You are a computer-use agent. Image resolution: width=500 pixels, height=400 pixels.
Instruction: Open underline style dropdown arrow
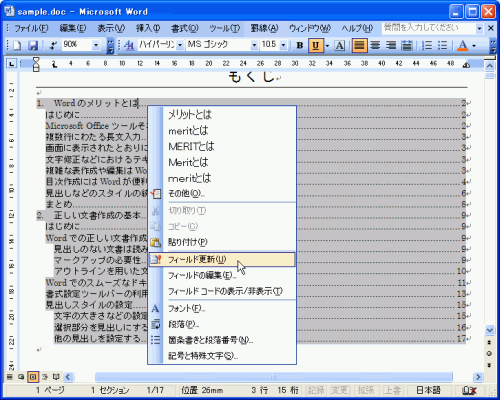tap(327, 45)
